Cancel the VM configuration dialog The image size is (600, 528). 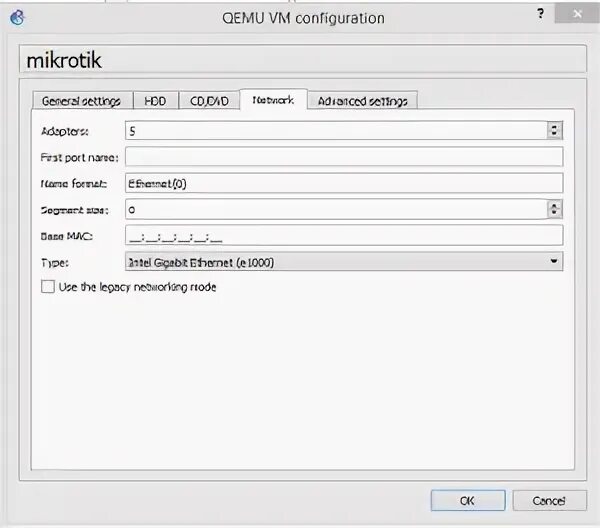(549, 500)
